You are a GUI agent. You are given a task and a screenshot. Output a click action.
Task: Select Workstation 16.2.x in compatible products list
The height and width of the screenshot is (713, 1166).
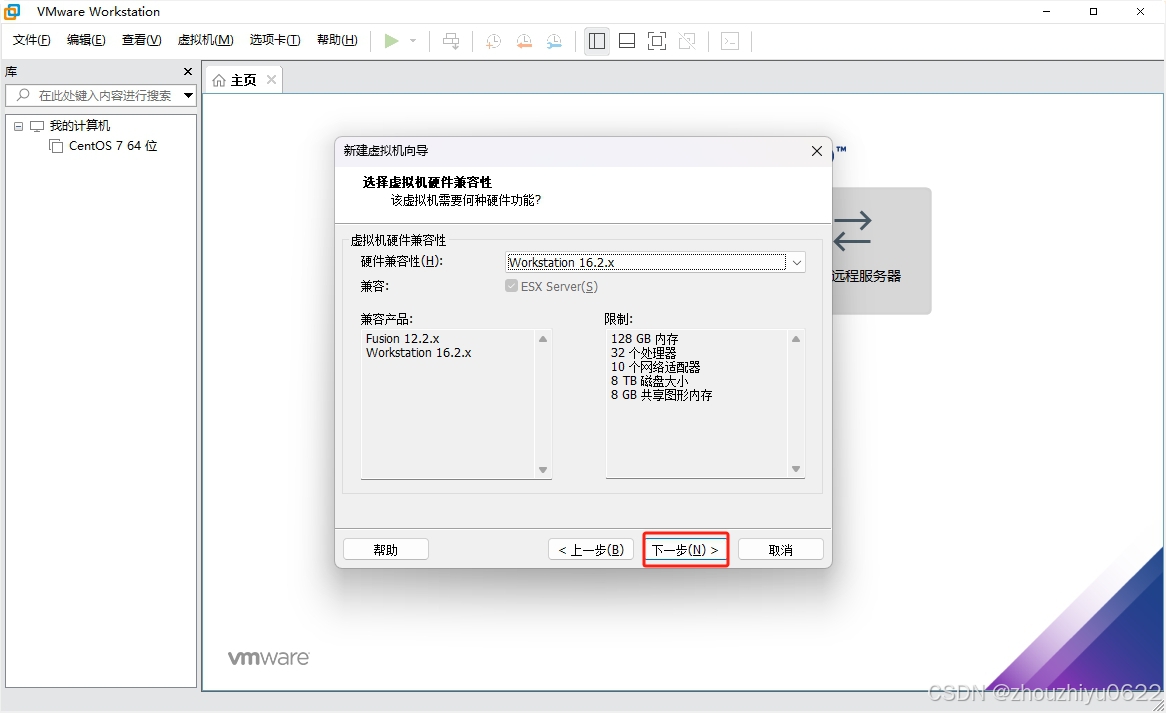[419, 352]
